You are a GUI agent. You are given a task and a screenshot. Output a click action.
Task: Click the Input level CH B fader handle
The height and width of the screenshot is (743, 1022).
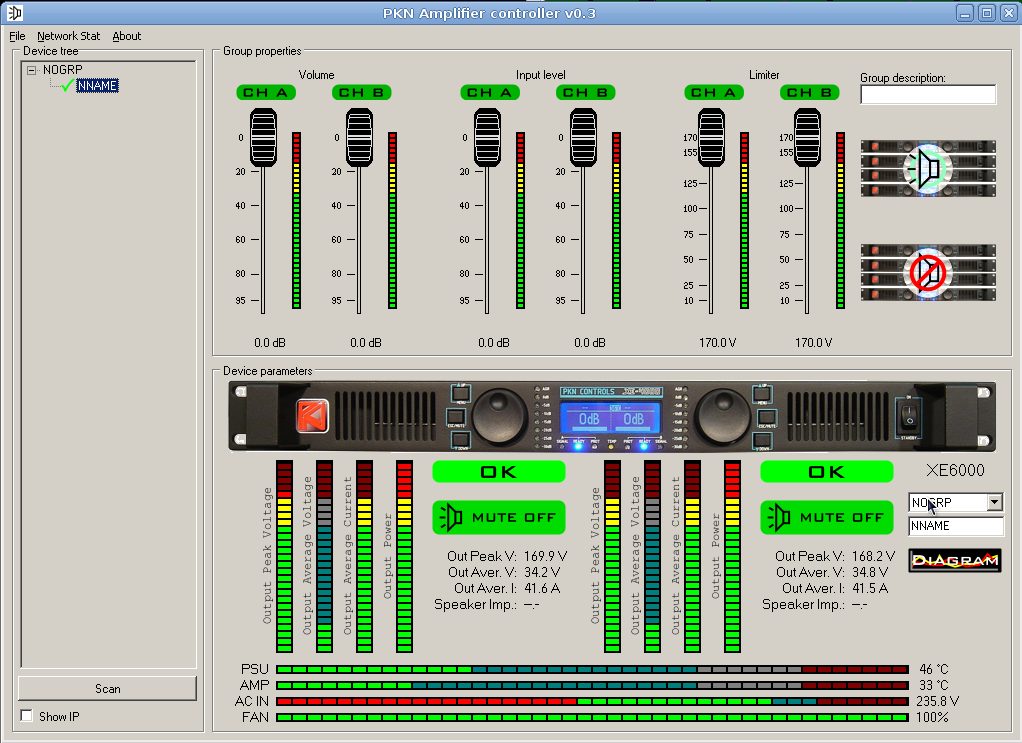[x=583, y=138]
